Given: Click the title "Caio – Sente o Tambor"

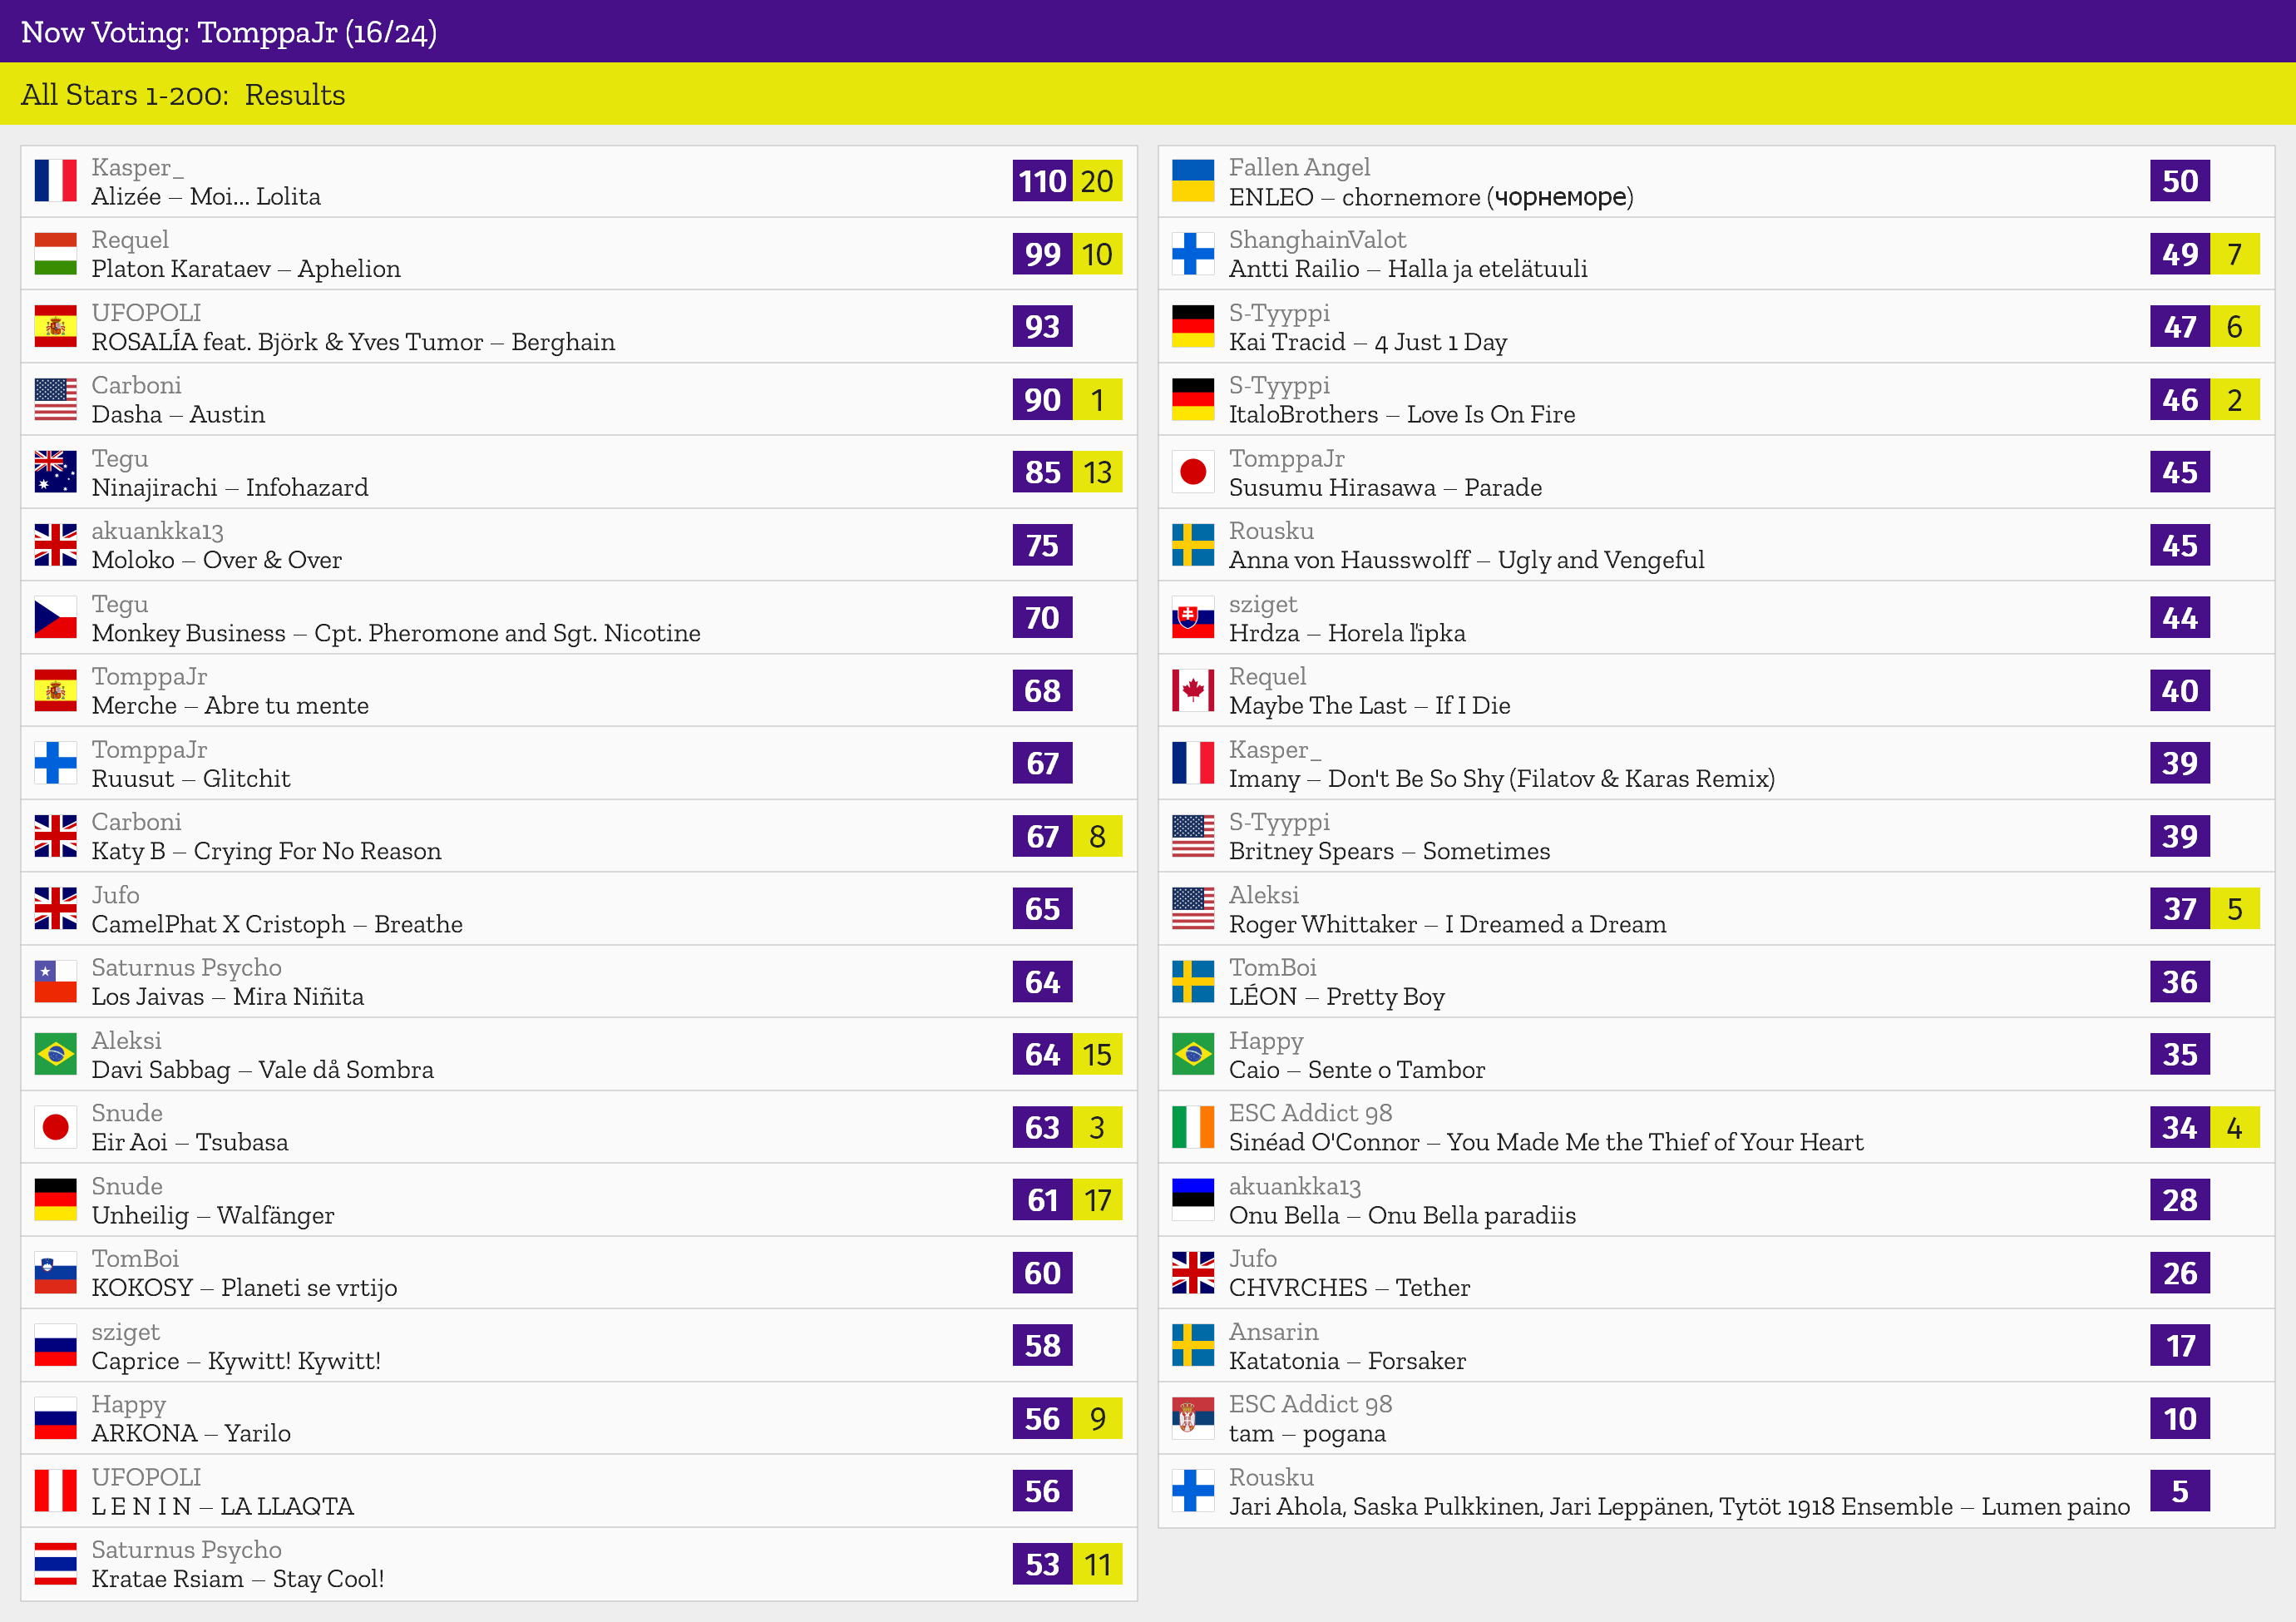Looking at the screenshot, I should 1357,1070.
